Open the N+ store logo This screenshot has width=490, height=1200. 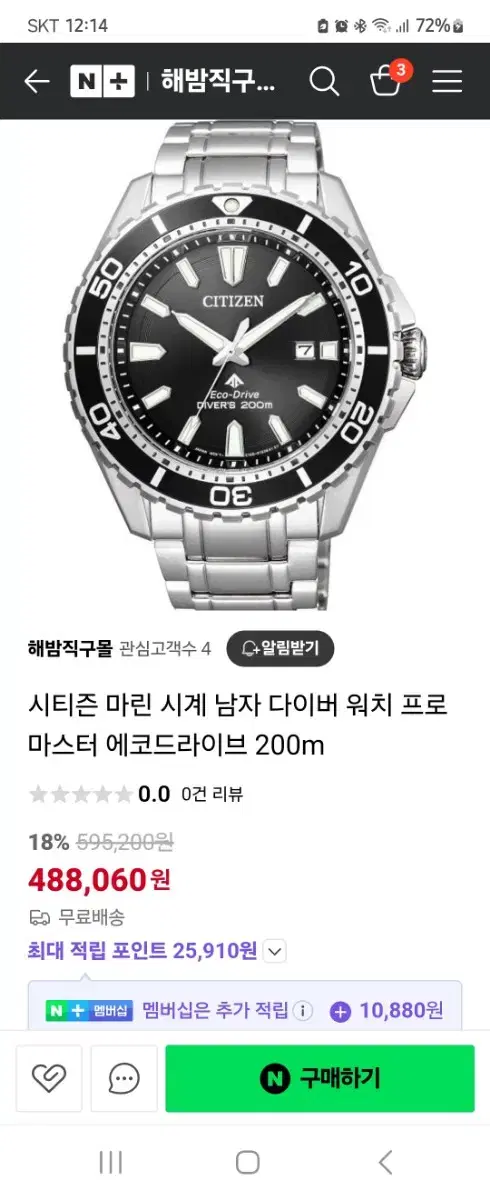click(x=102, y=81)
